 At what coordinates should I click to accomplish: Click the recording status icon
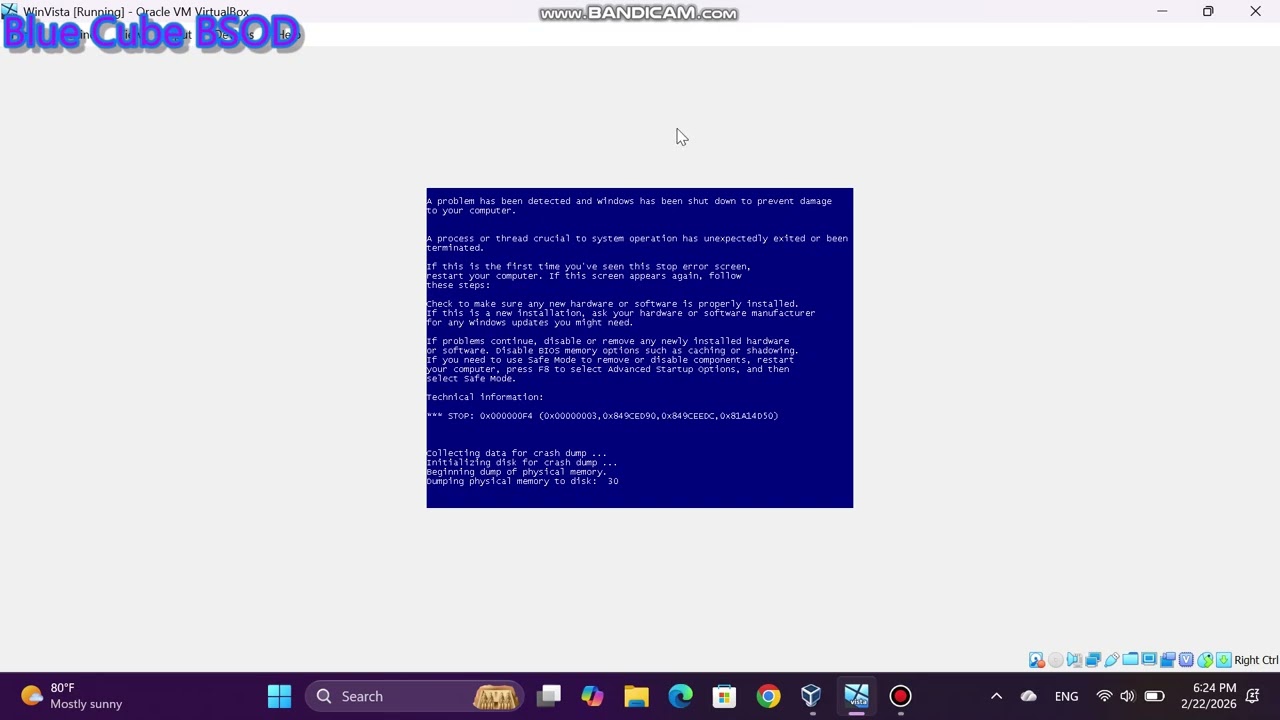coord(1168,660)
